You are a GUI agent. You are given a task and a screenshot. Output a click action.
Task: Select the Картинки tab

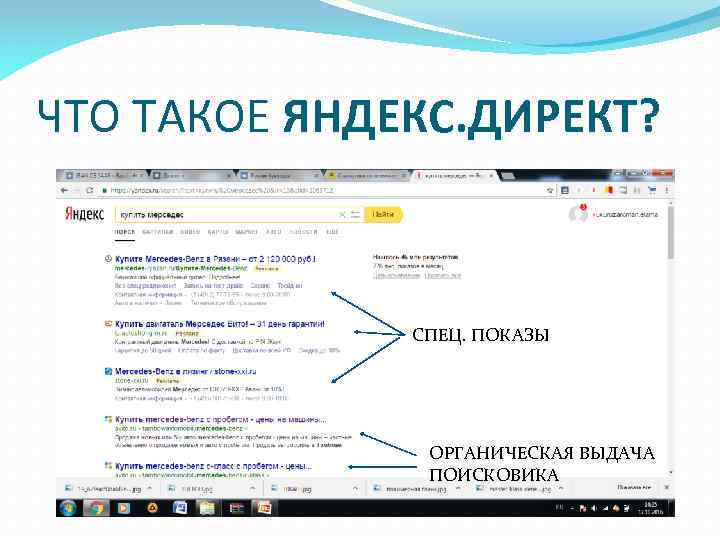157,232
